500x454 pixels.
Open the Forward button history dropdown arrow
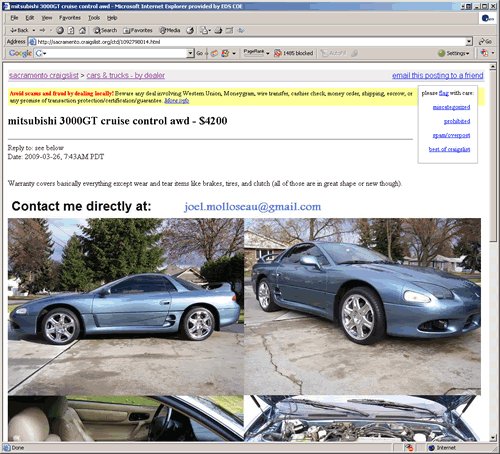pyautogui.click(x=51, y=30)
